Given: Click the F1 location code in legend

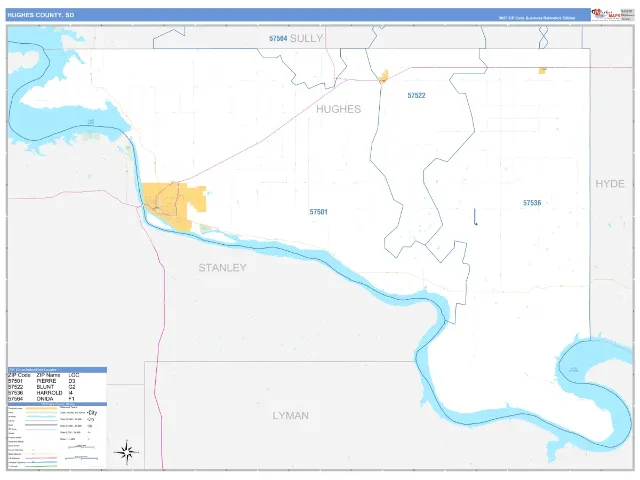Looking at the screenshot, I should pos(71,399).
